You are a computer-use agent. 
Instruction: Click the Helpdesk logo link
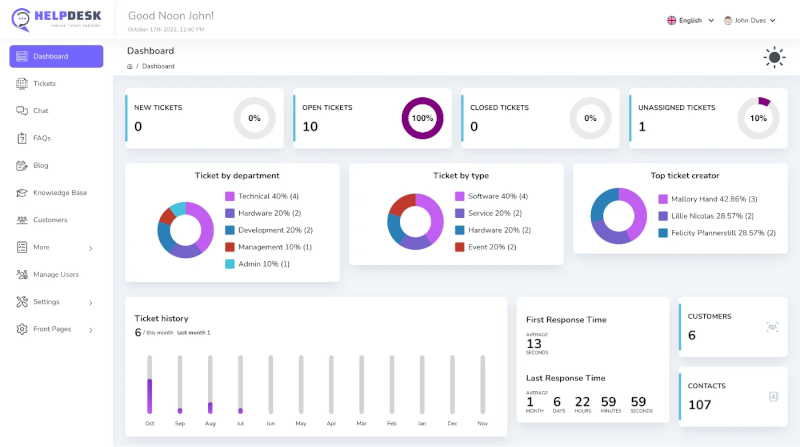click(56, 20)
